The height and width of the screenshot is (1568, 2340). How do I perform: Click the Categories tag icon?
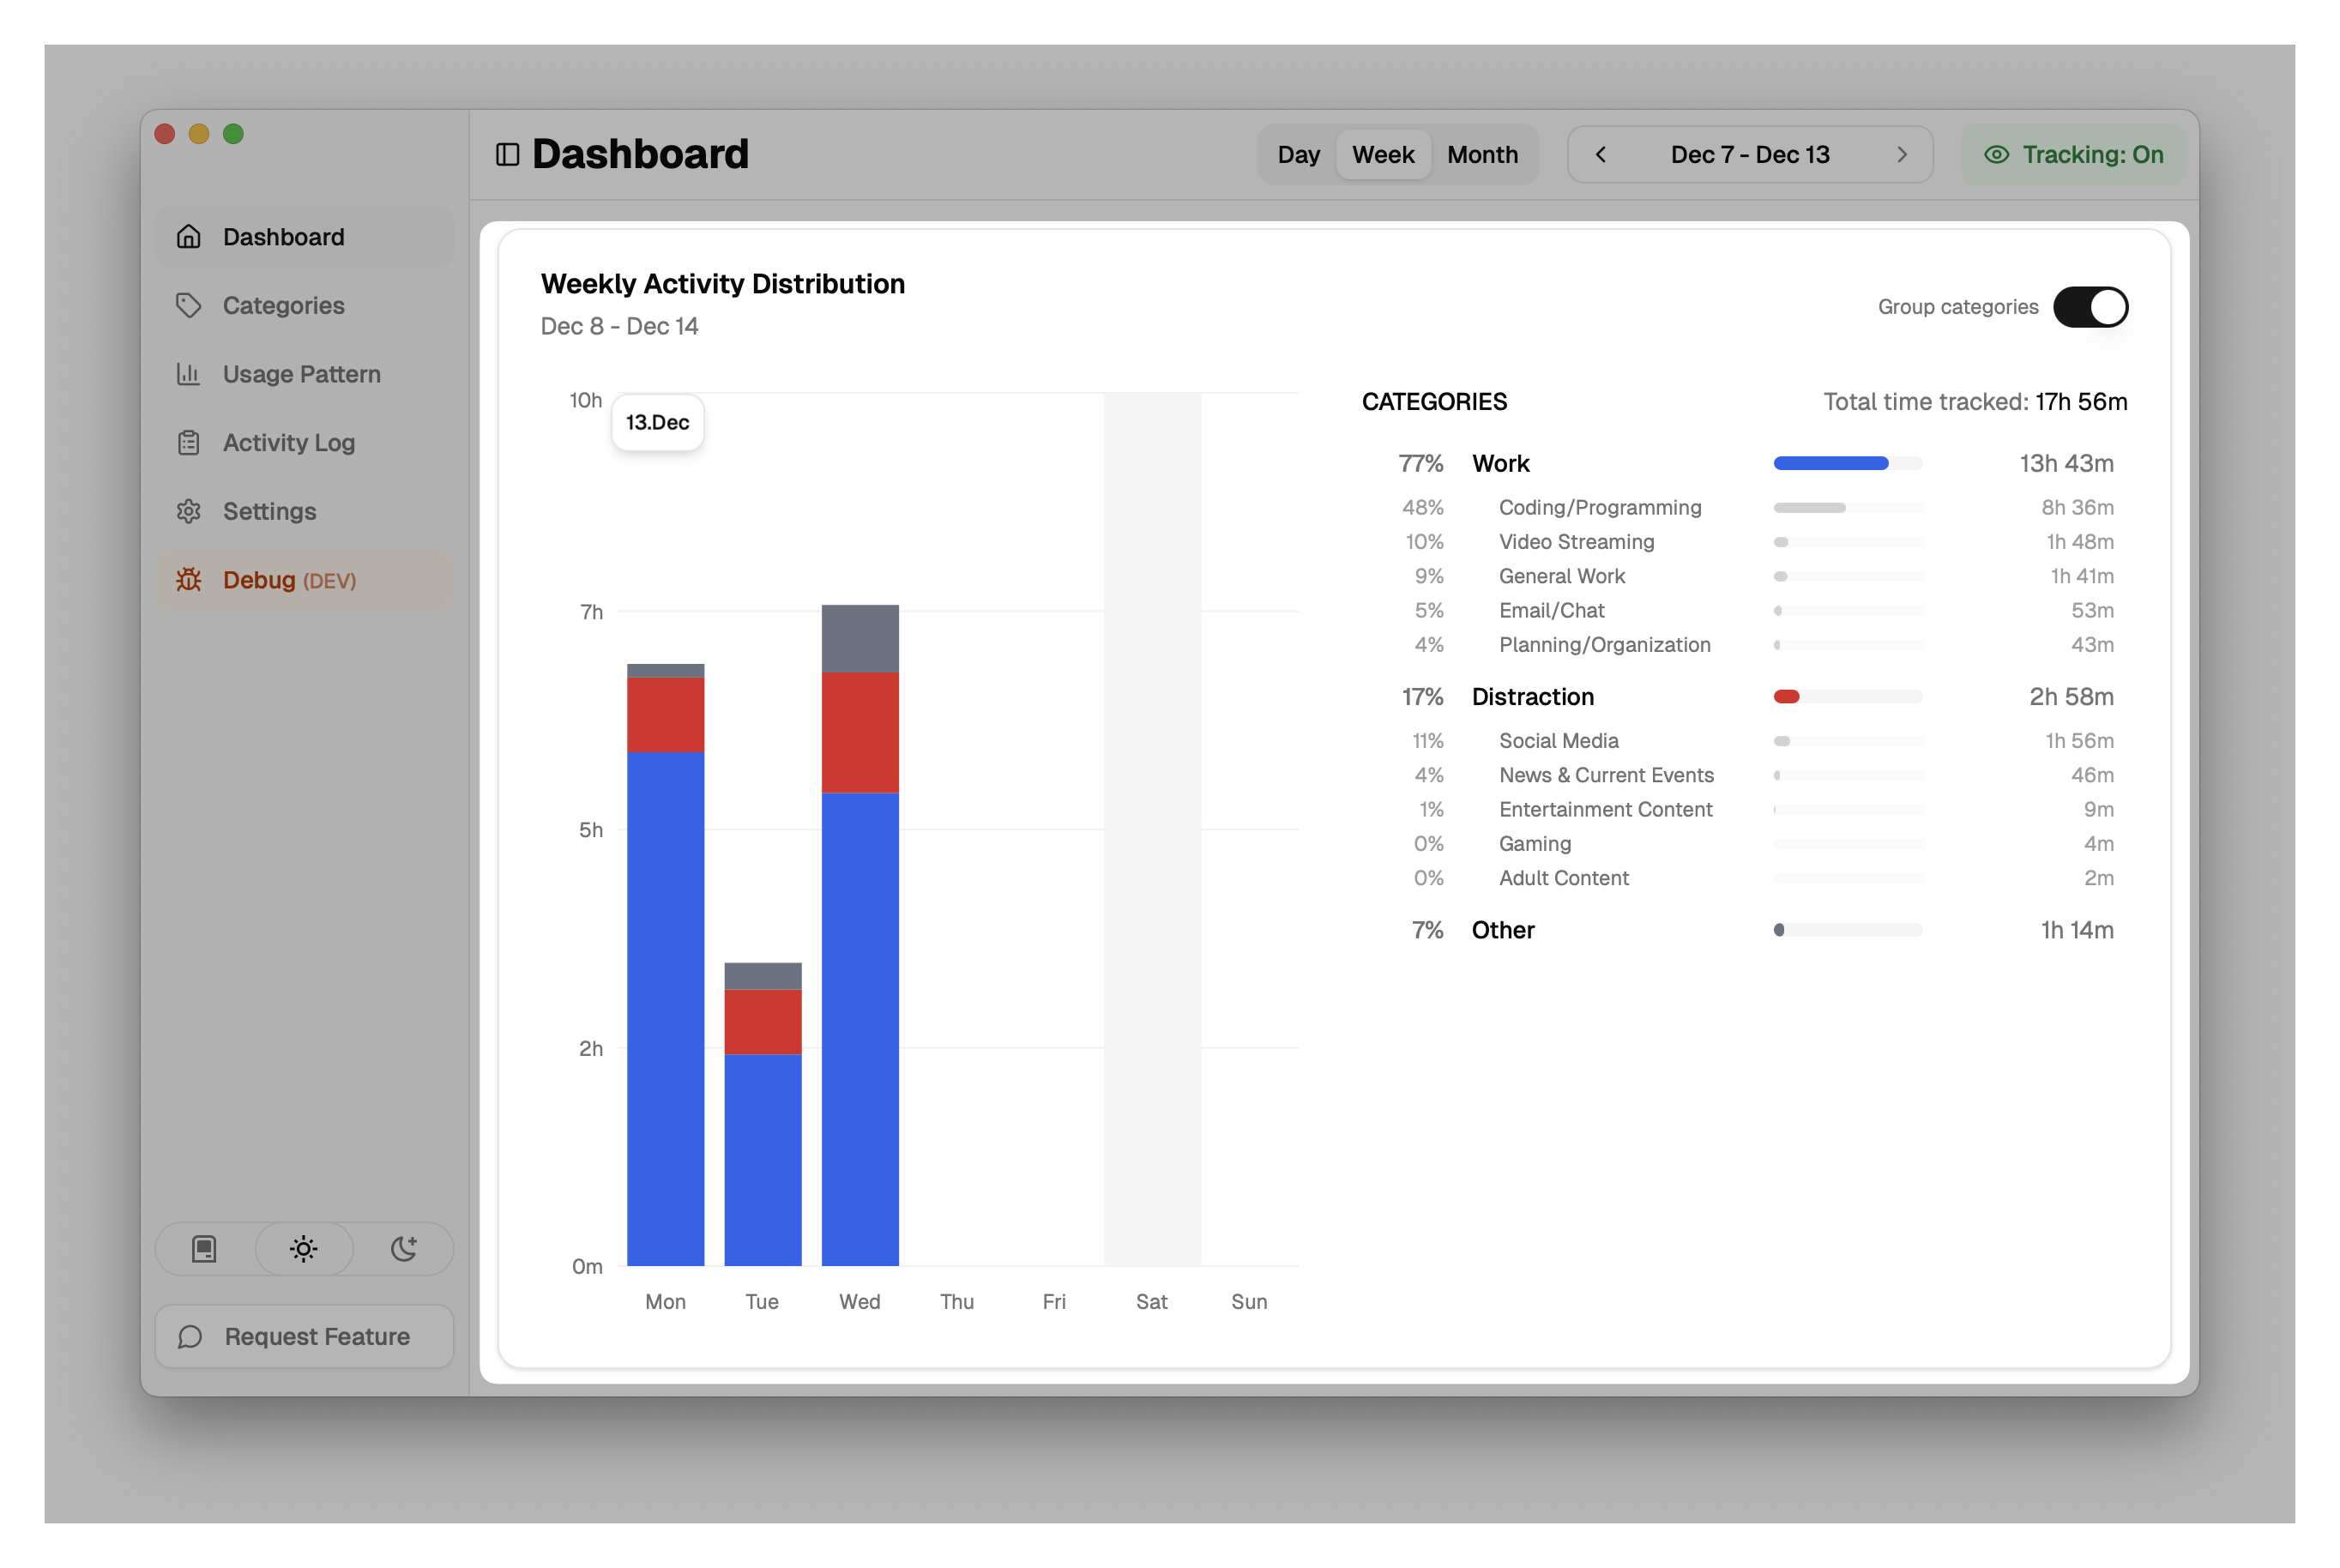click(189, 305)
